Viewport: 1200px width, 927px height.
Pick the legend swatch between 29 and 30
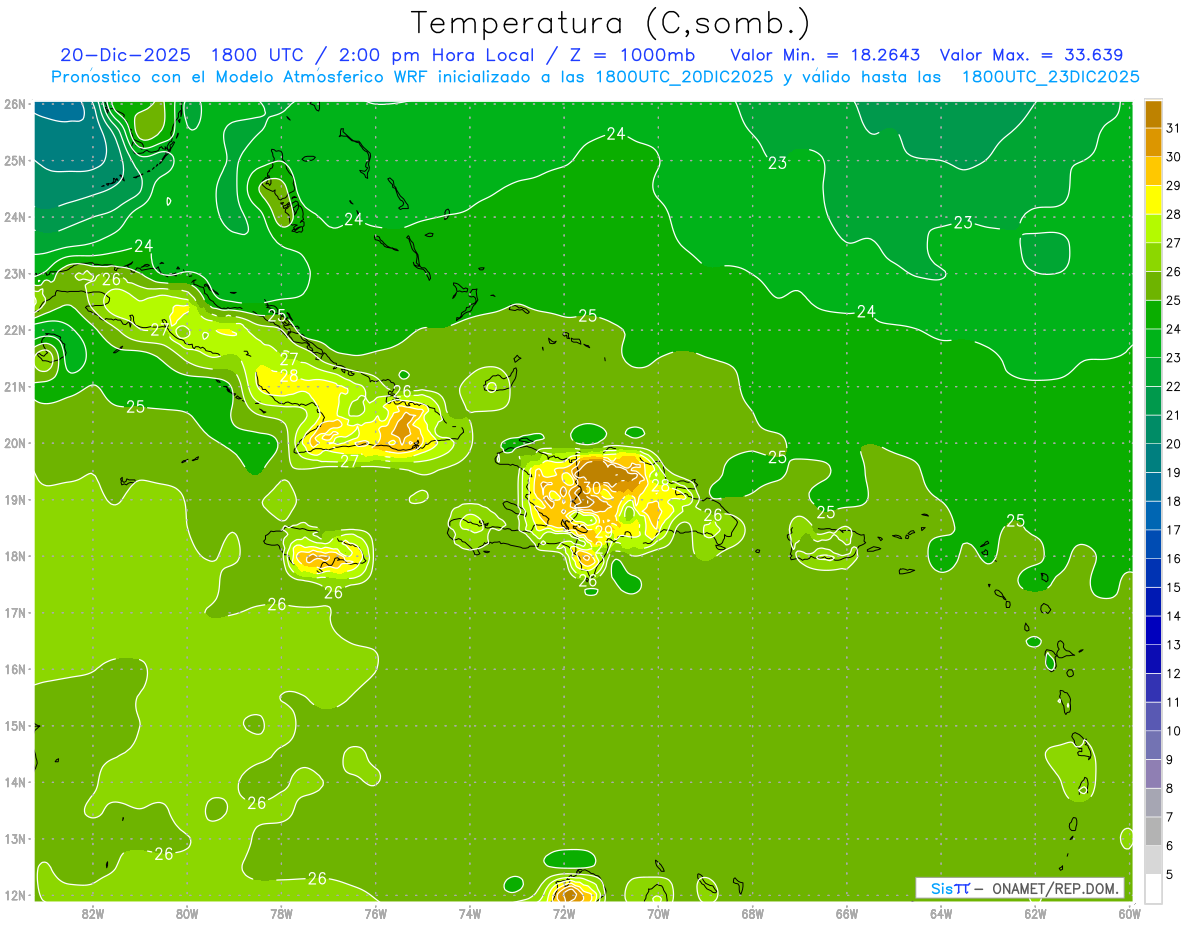(1153, 171)
